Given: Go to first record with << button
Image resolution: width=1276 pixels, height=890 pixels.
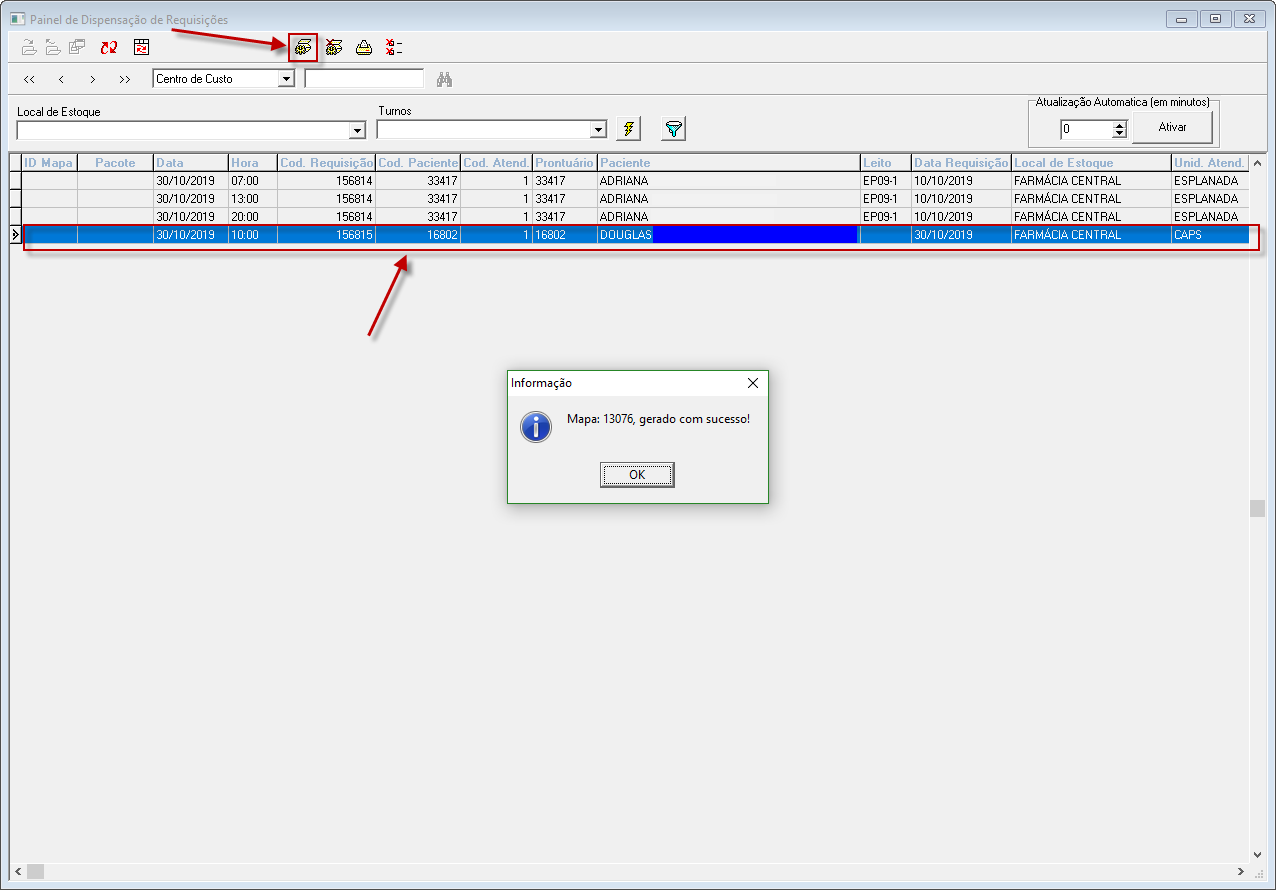Looking at the screenshot, I should point(29,79).
